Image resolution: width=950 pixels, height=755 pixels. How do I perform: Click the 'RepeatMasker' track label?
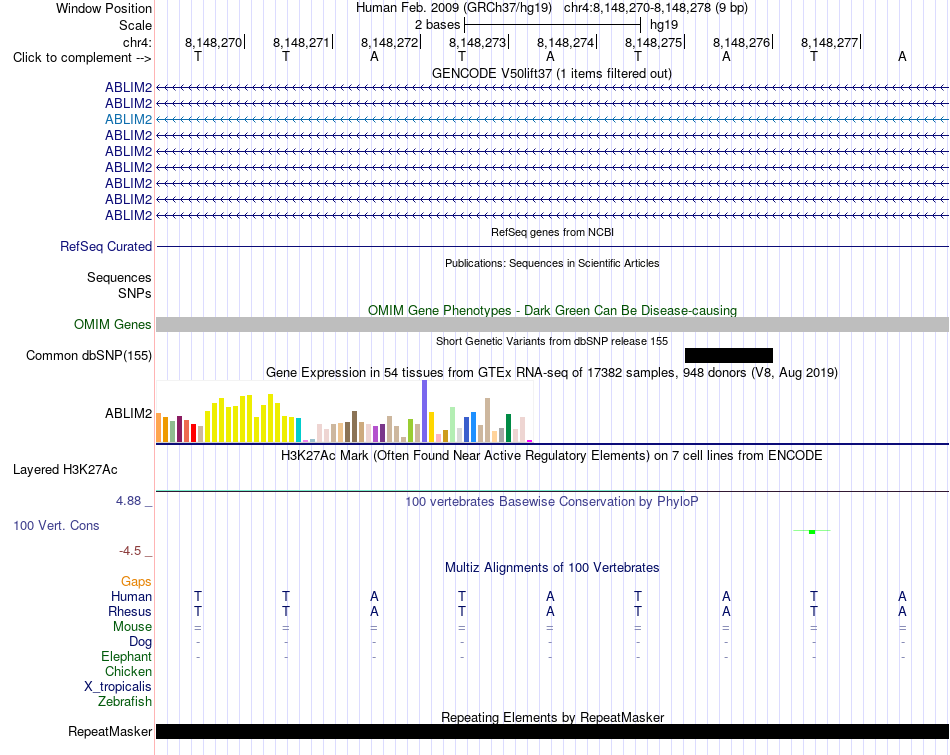tap(110, 731)
